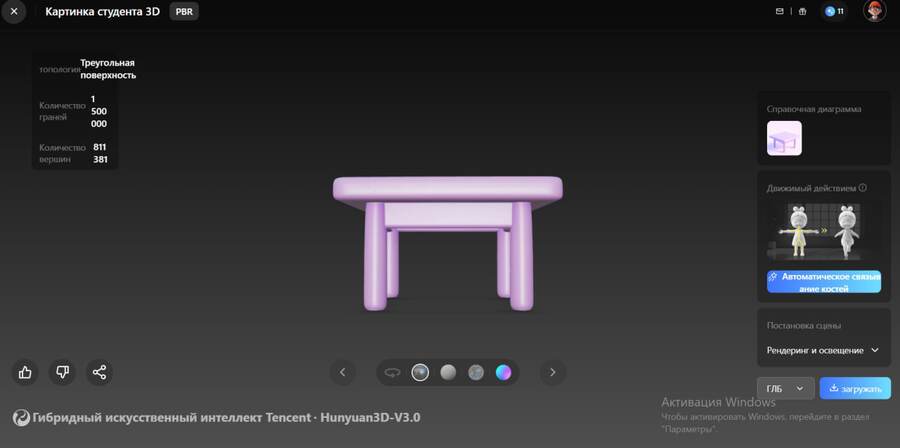
Task: Toggle auto-rotate of the model
Action: coord(392,372)
